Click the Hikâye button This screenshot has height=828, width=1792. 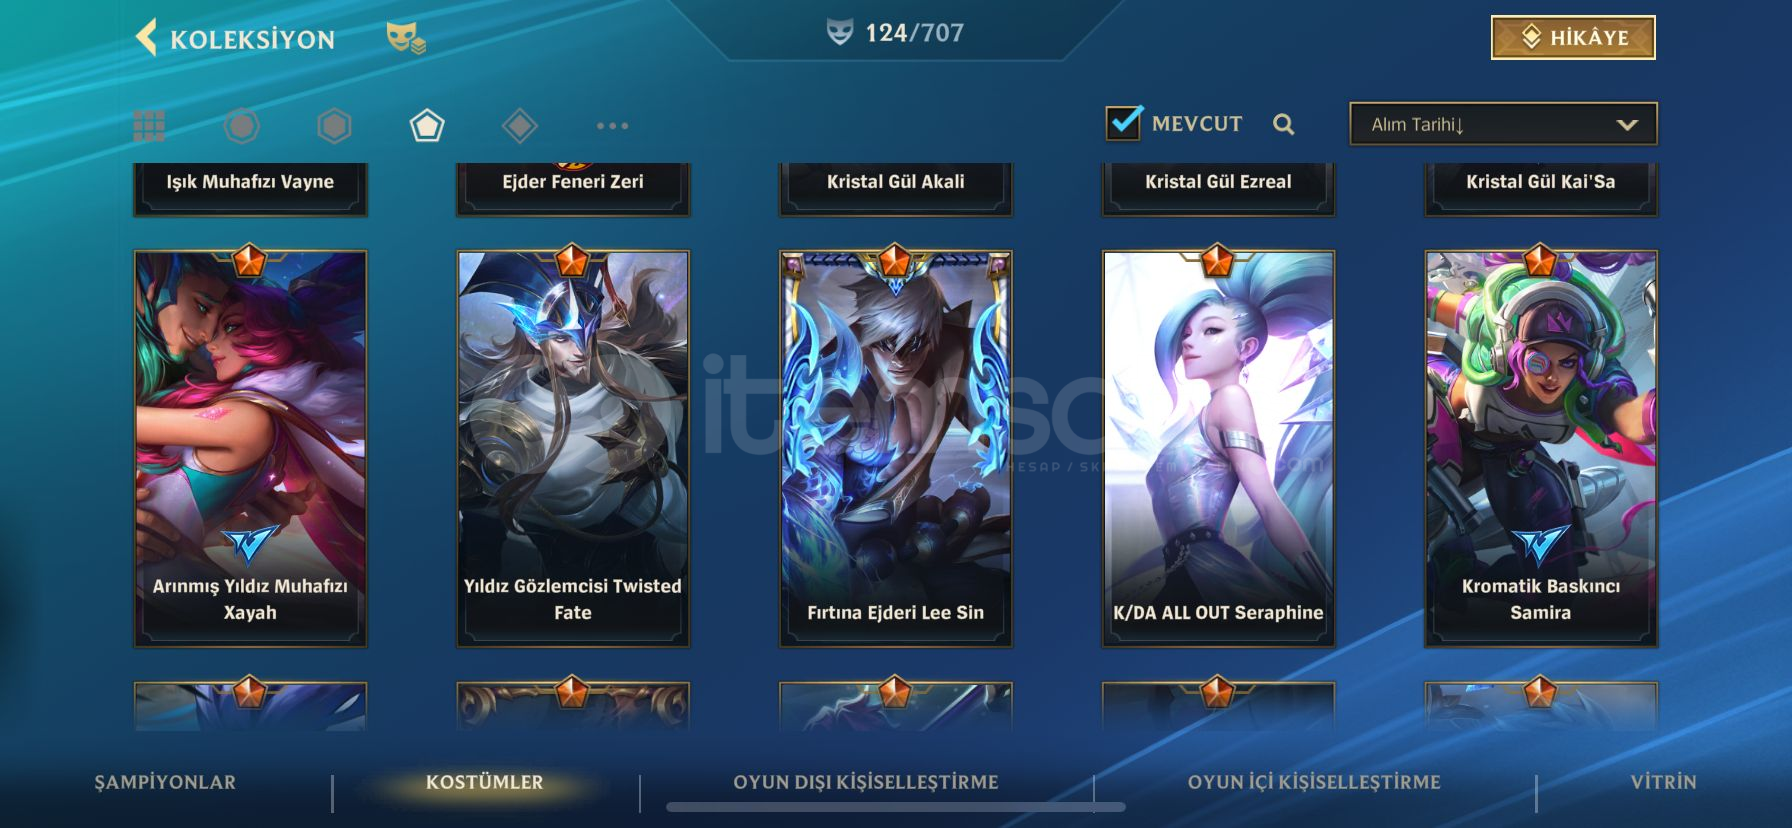click(x=1573, y=38)
